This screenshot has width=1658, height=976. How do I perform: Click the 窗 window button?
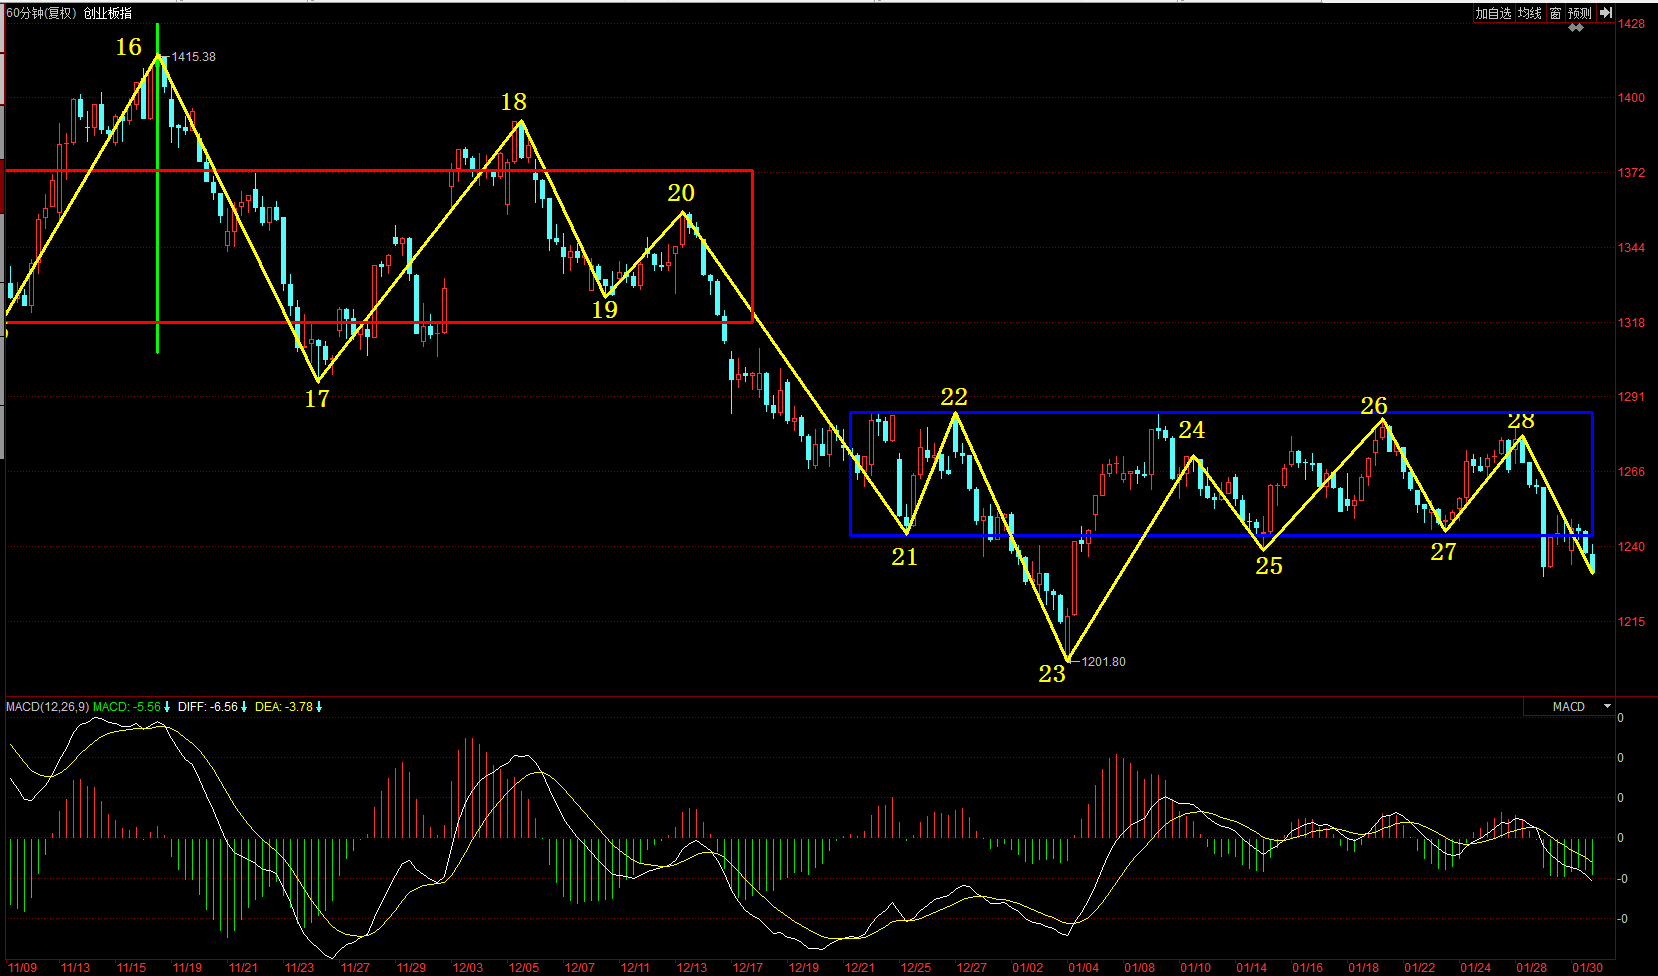pos(1555,13)
